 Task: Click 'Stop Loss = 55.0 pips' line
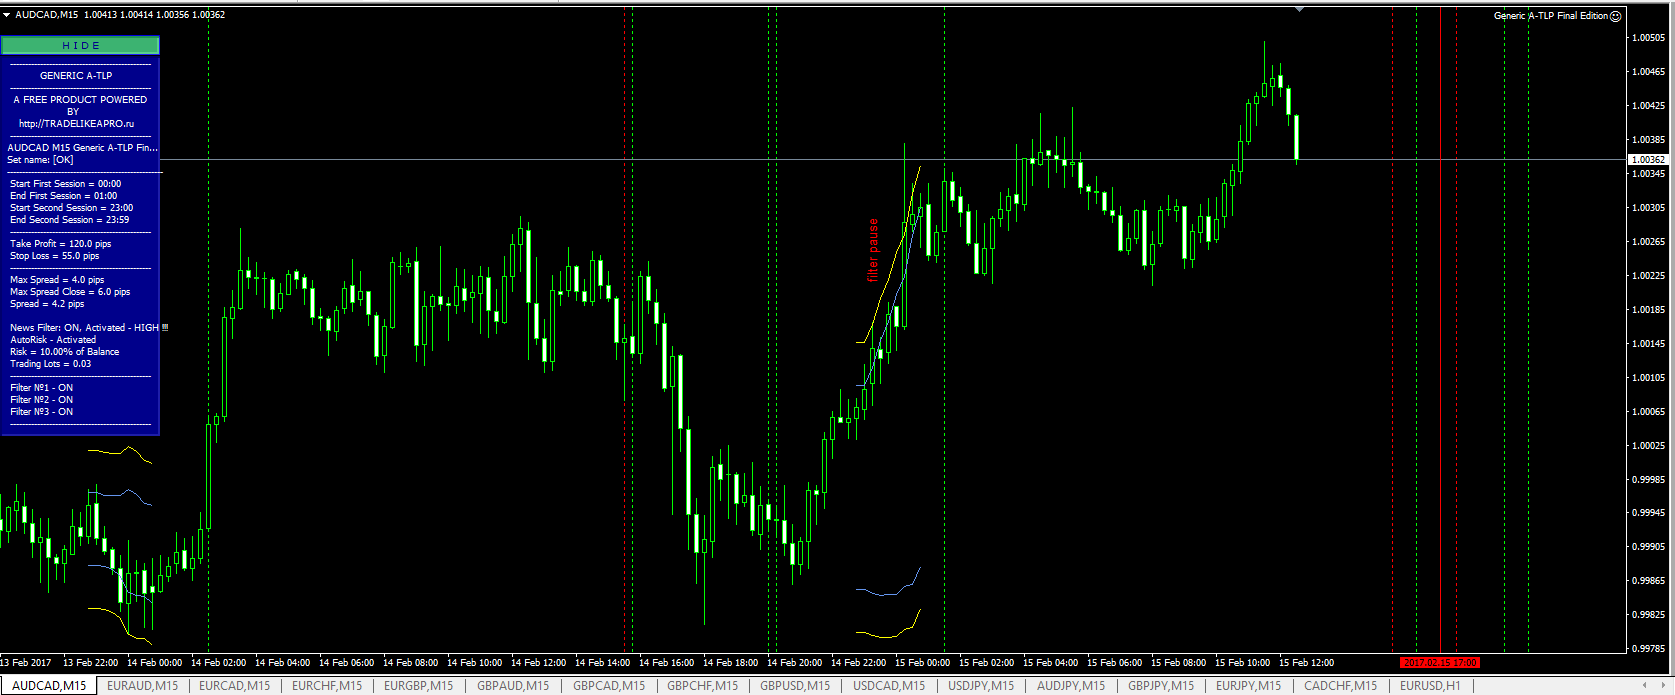(x=54, y=256)
